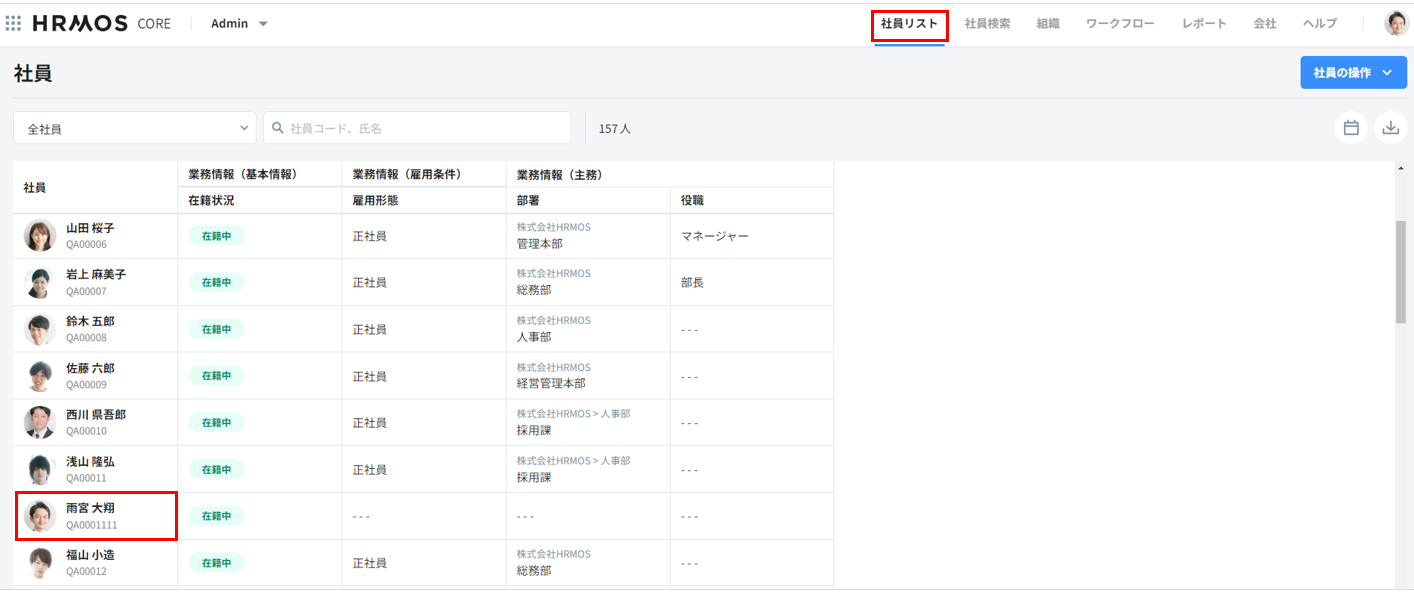1414x592 pixels.
Task: Go to the ワークフロー menu
Action: tap(1120, 24)
